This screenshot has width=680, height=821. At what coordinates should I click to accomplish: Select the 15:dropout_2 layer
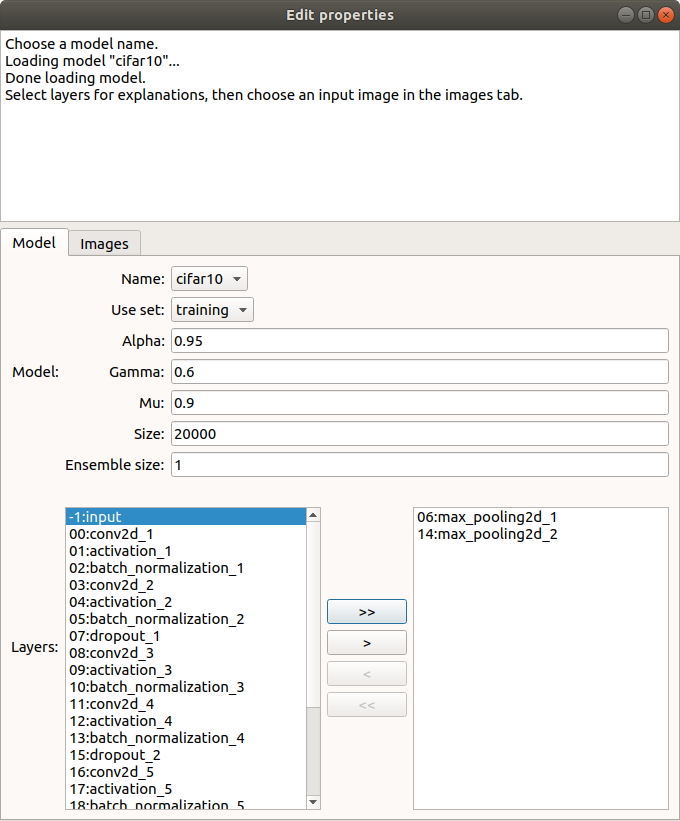(x=186, y=755)
